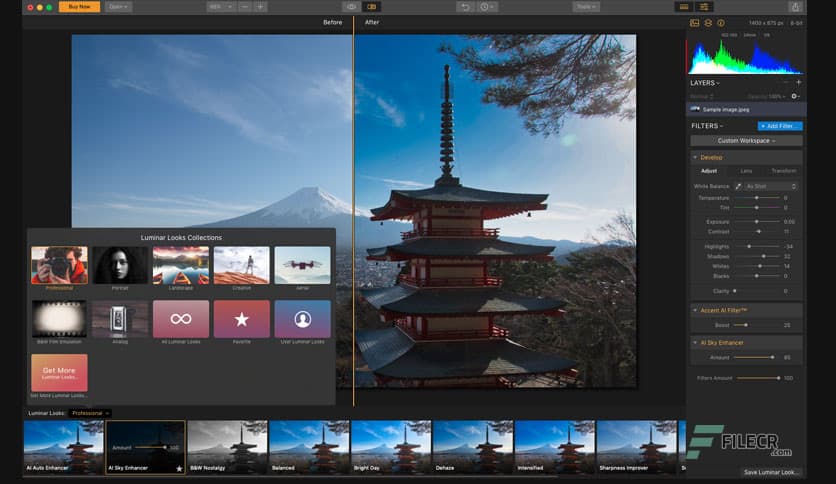836x484 pixels.
Task: Open the zoom percentage dropdown
Action: coord(221,7)
